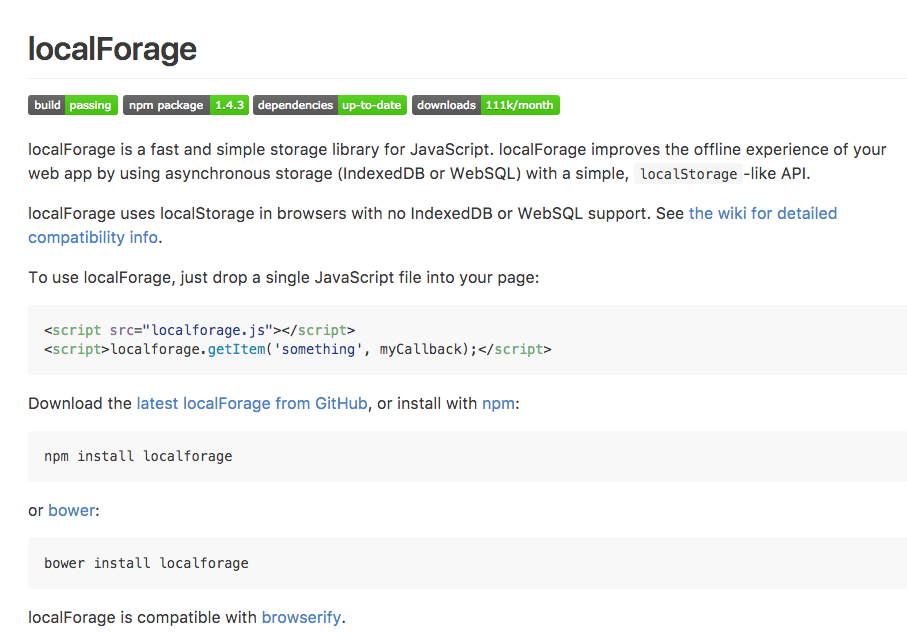This screenshot has height=642, width=907.
Task: Open the downloads 111k/month badge
Action: pyautogui.click(x=486, y=105)
